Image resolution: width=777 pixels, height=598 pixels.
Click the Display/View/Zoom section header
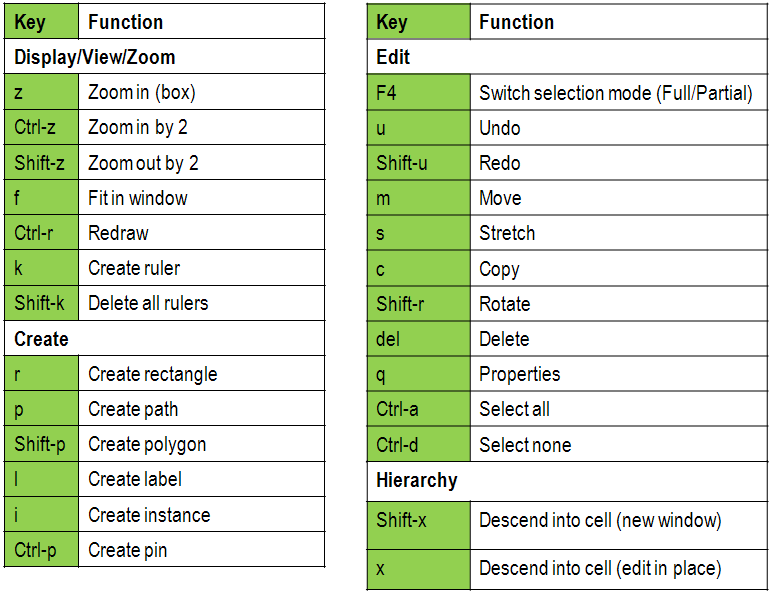click(95, 57)
